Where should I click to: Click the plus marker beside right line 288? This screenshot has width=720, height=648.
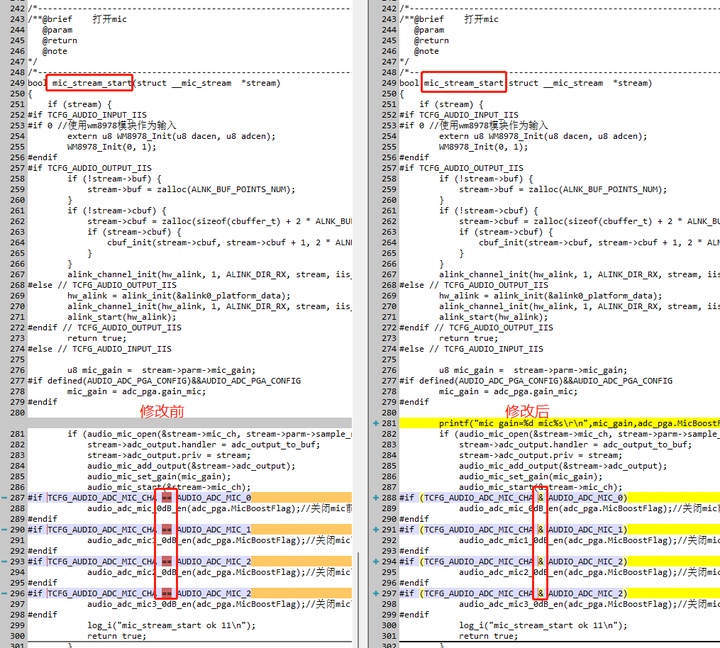[x=376, y=498]
